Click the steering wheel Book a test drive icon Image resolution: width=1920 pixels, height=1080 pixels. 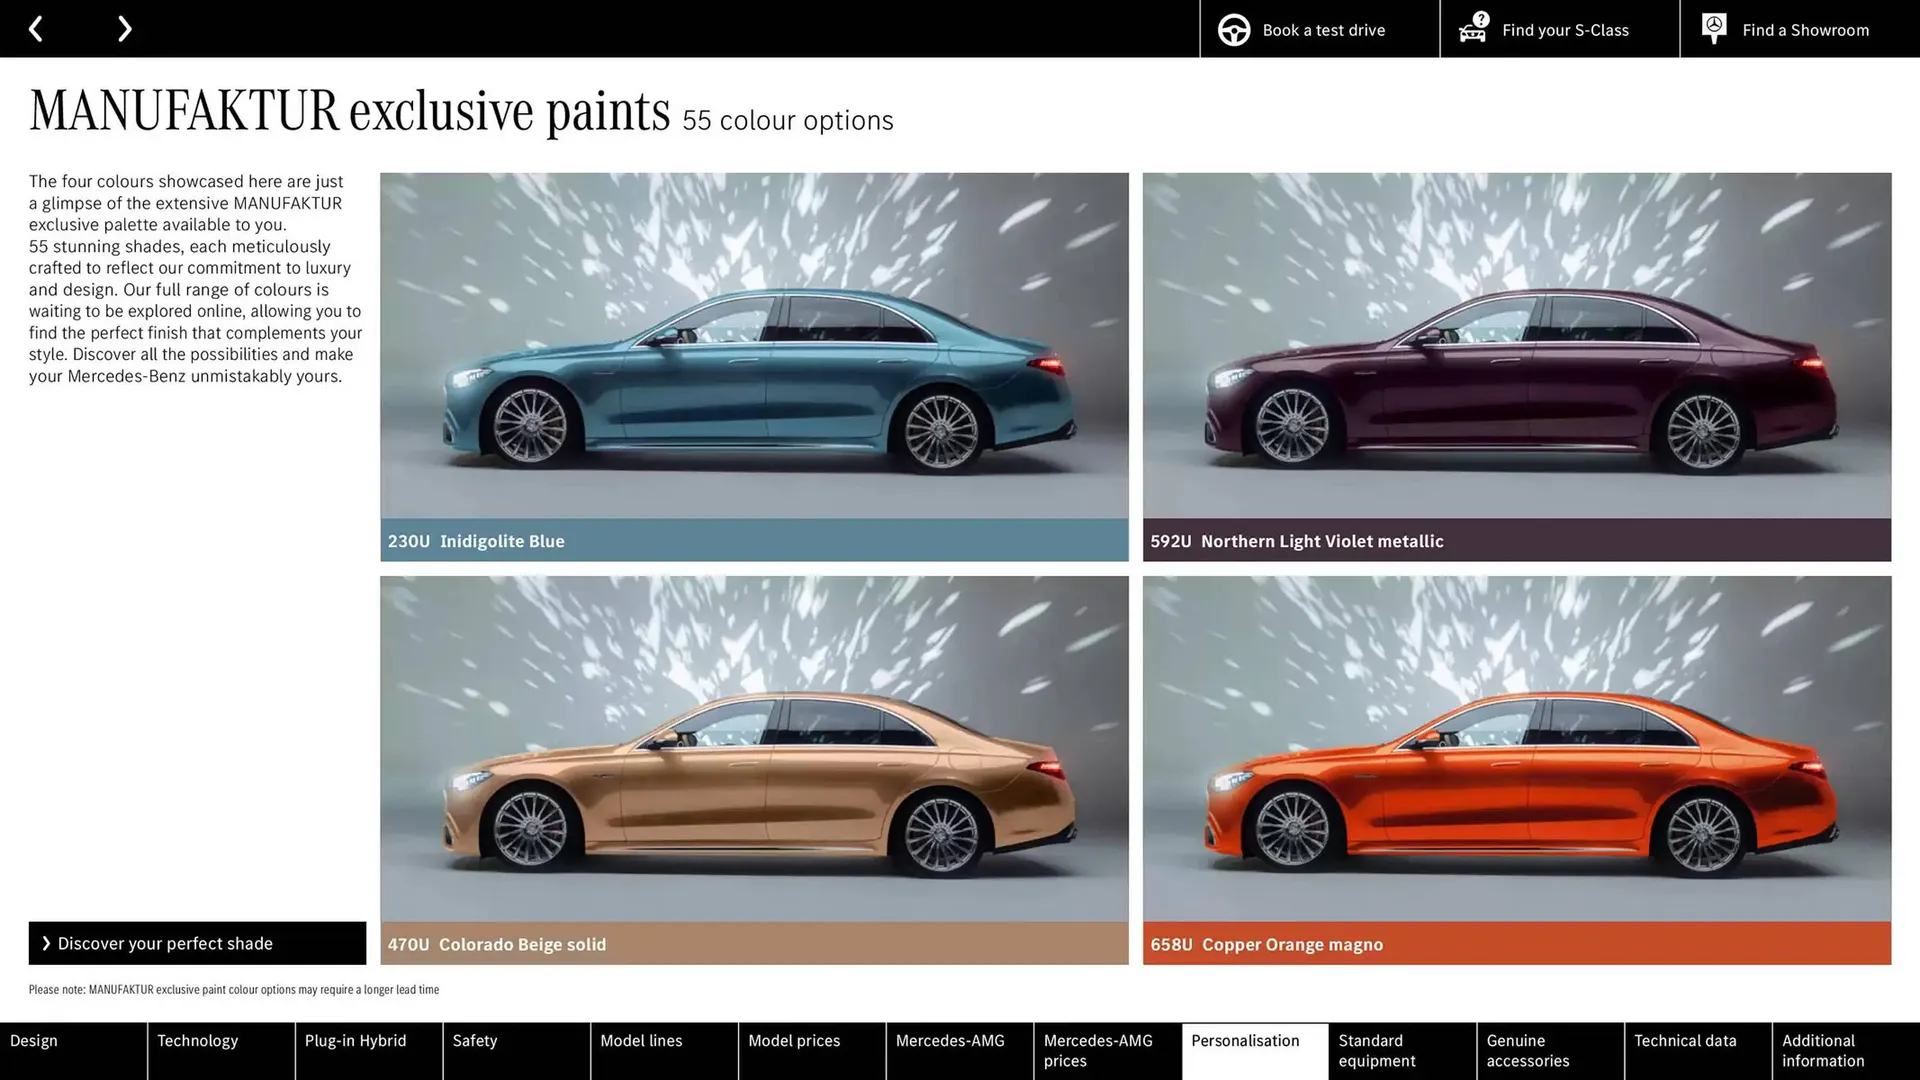(x=1233, y=29)
